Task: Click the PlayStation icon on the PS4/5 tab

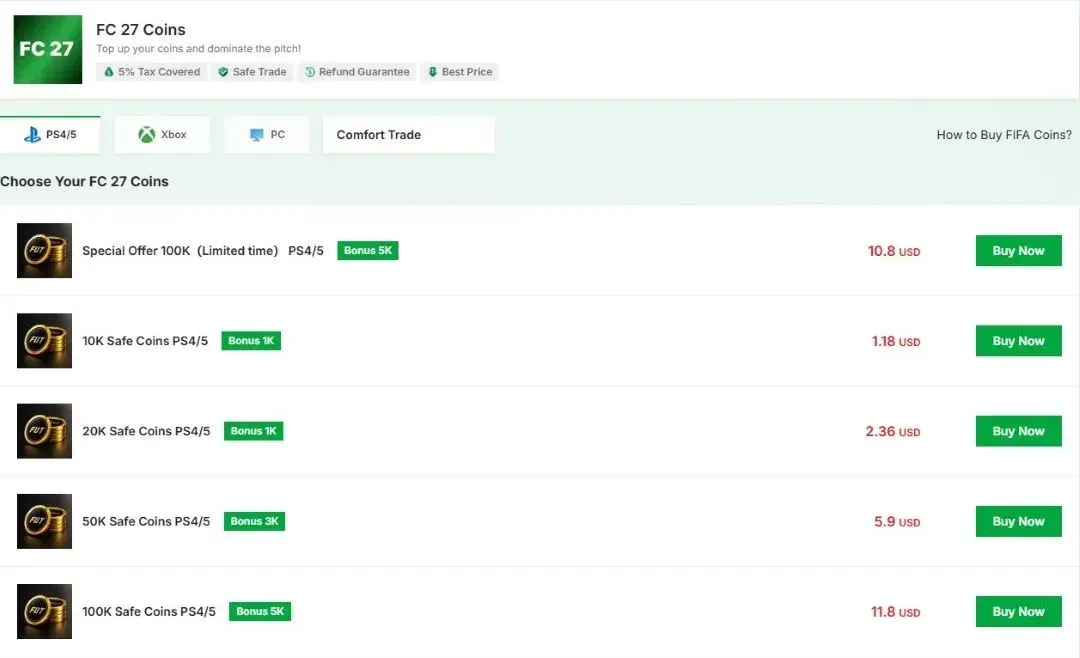Action: (32, 134)
